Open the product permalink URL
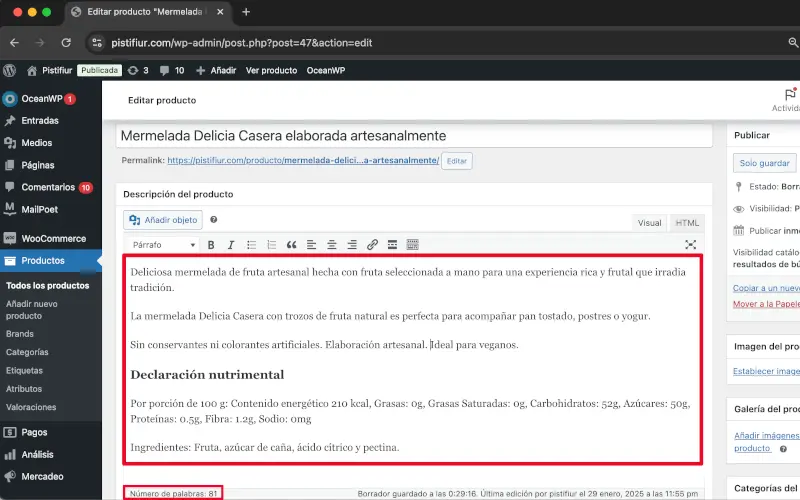The width and height of the screenshot is (800, 500). (303, 160)
